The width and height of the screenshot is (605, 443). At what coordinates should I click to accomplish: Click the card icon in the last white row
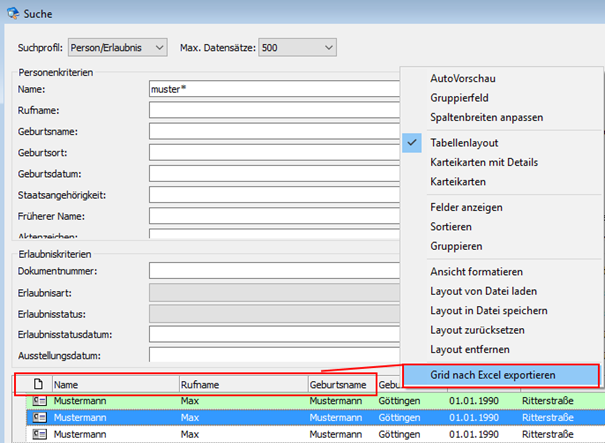click(41, 434)
